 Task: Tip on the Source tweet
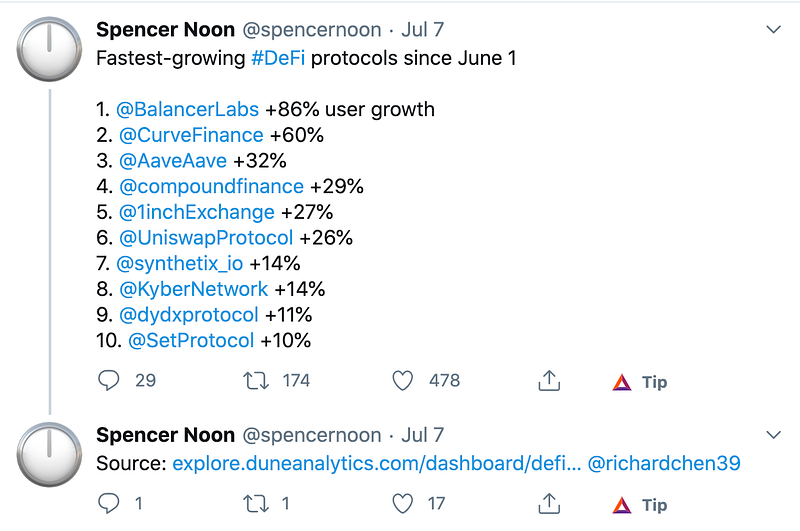pos(640,505)
